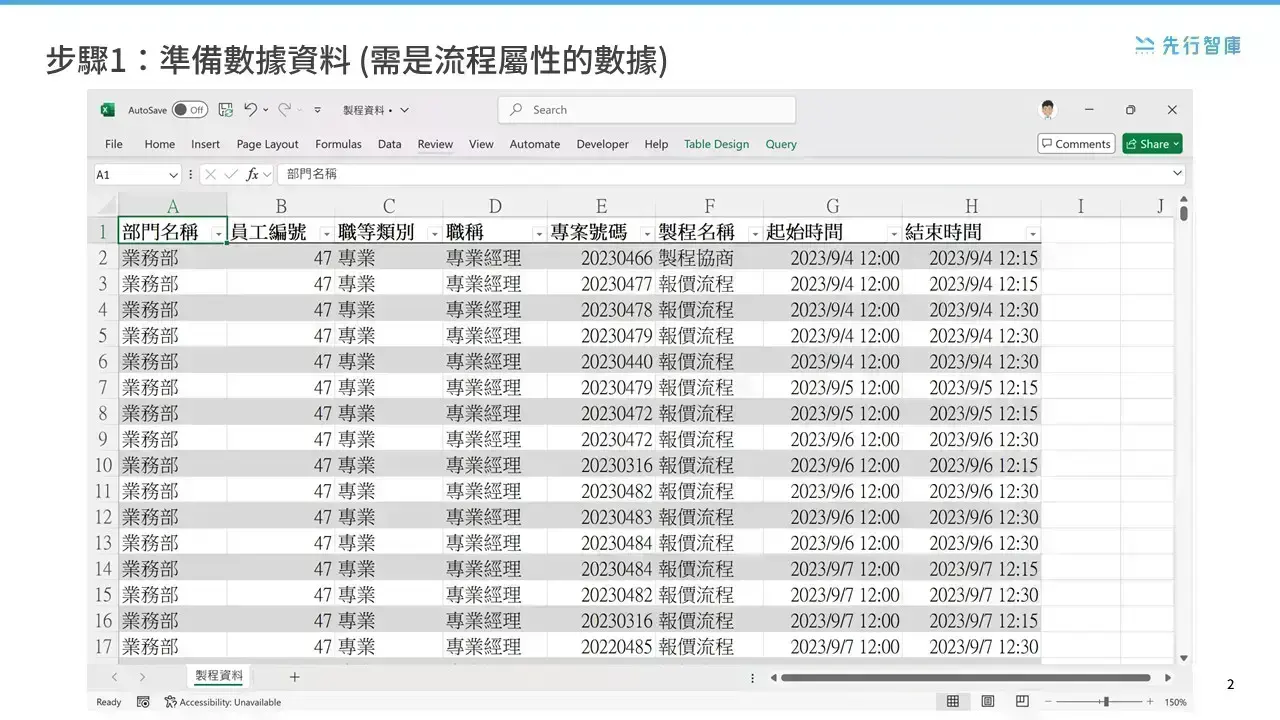
Task: Toggle the AutoSave switch
Action: click(x=189, y=110)
